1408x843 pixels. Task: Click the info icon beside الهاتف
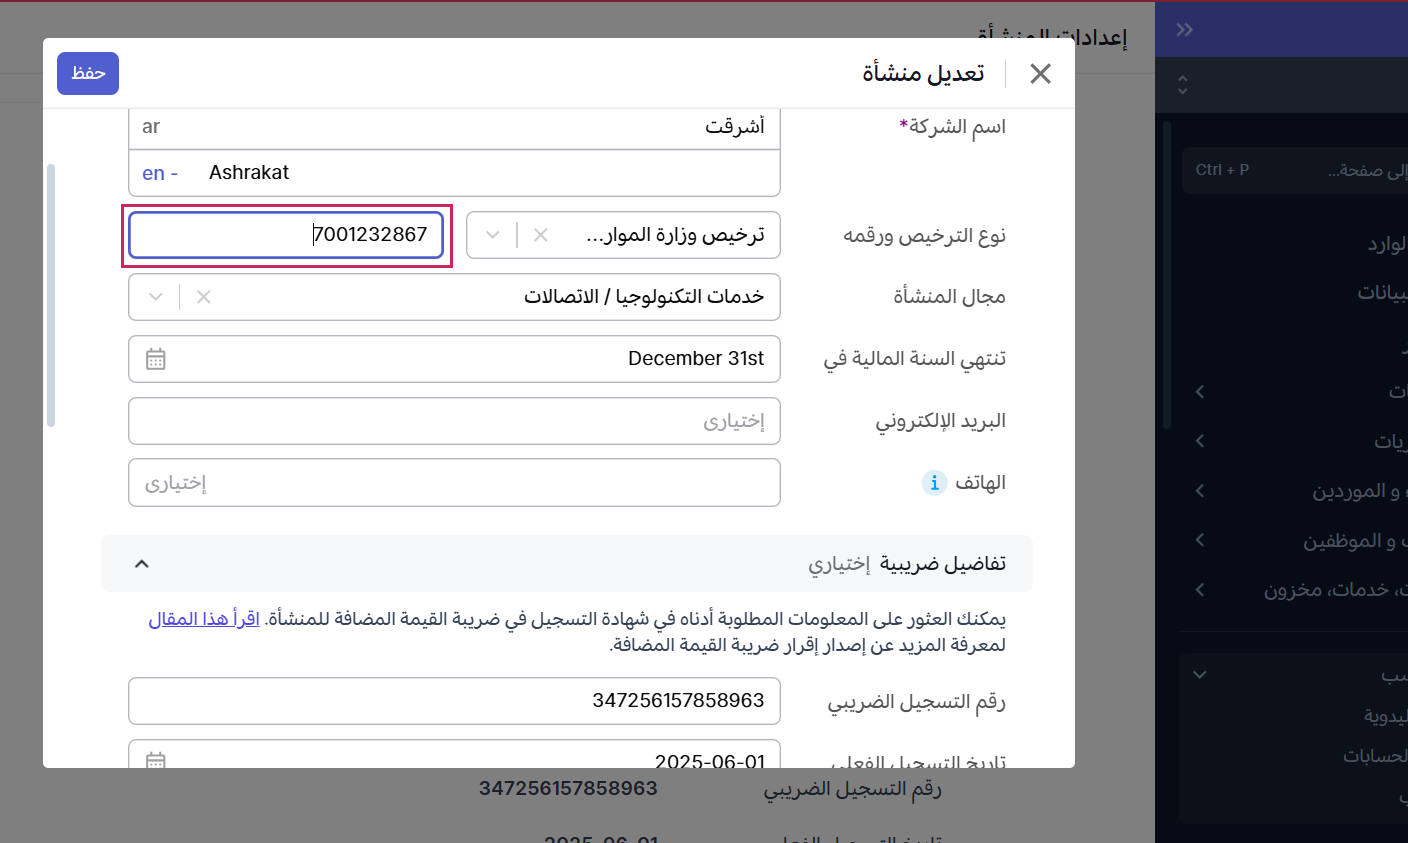(x=933, y=483)
